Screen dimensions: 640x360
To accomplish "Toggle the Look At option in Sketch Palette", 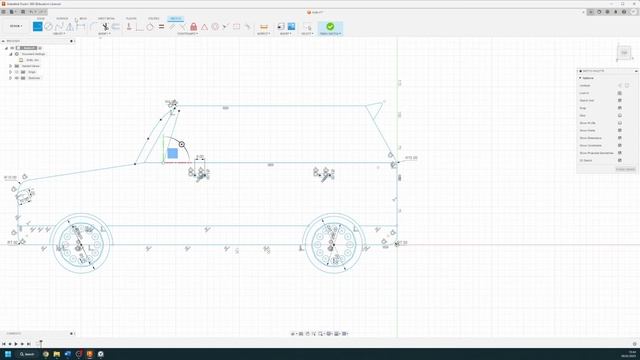I will [x=620, y=93].
